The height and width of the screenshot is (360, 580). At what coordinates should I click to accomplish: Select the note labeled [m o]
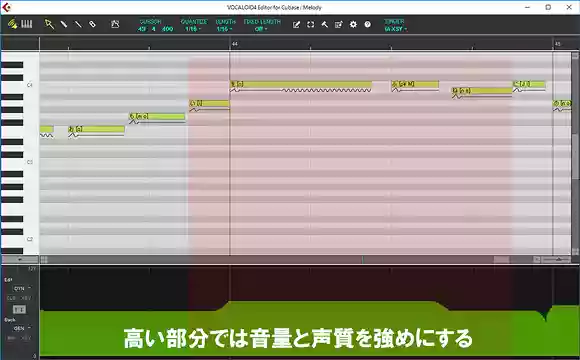tap(157, 117)
